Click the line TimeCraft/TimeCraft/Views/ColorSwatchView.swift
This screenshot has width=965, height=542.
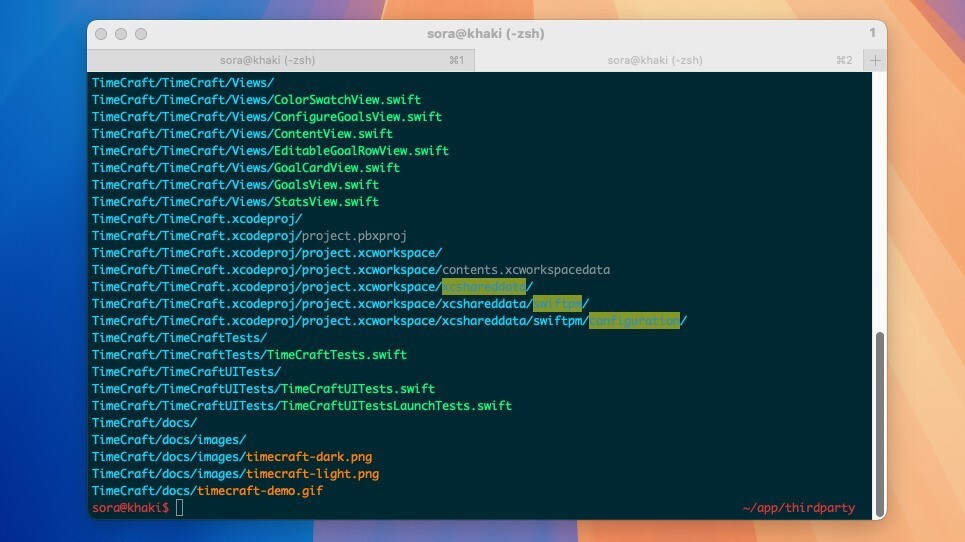[x=256, y=100]
